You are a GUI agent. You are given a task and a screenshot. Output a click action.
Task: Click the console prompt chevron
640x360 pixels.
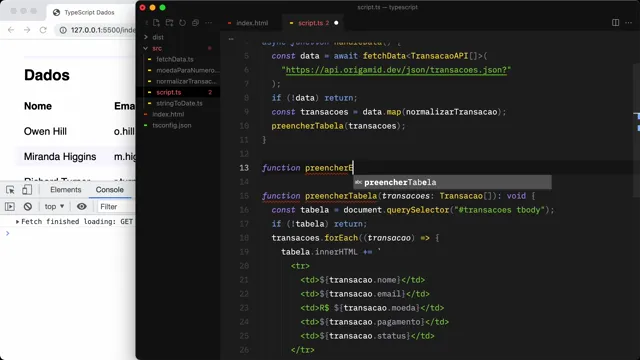(x=7, y=233)
